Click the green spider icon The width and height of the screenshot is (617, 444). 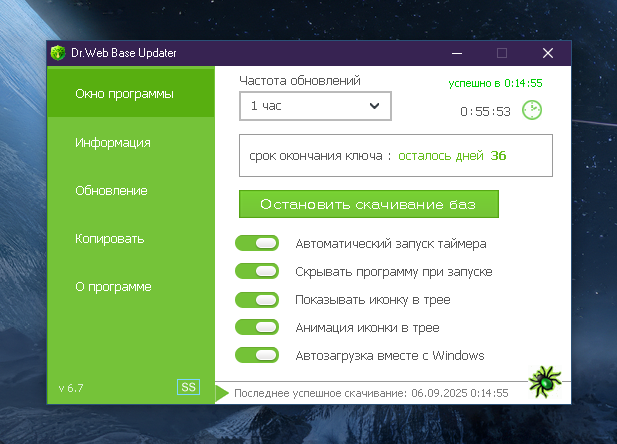click(x=545, y=381)
